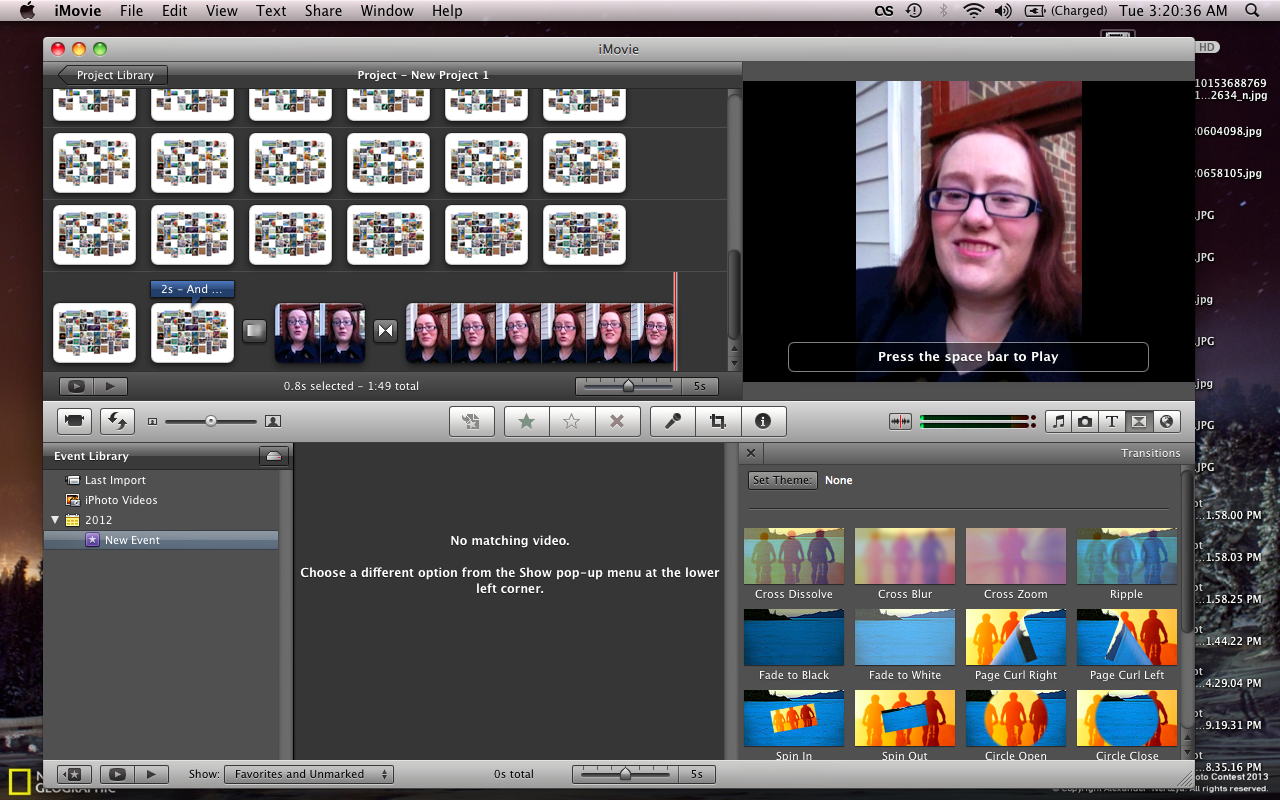
Task: Select the Page Curl Right transition
Action: [x=1016, y=646]
